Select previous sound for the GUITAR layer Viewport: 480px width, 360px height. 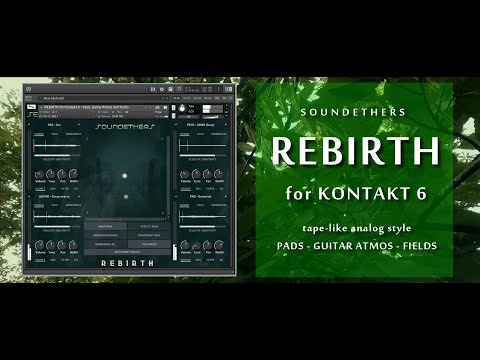[29, 197]
